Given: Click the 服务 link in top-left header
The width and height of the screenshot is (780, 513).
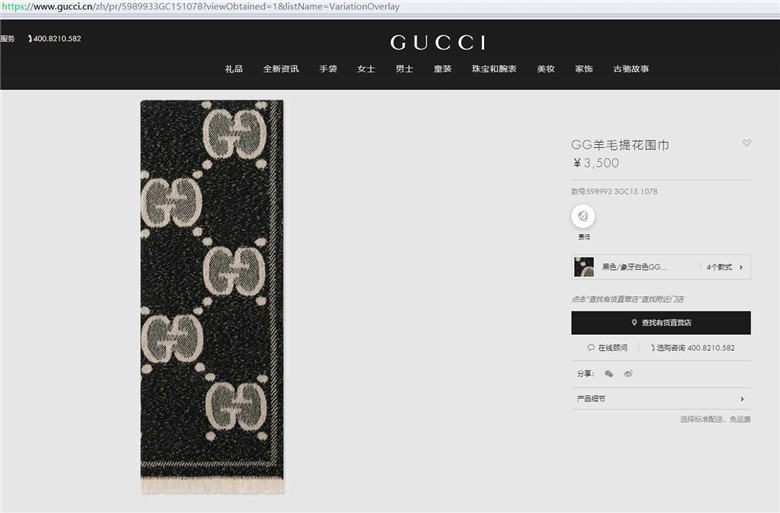Looking at the screenshot, I should 7,38.
